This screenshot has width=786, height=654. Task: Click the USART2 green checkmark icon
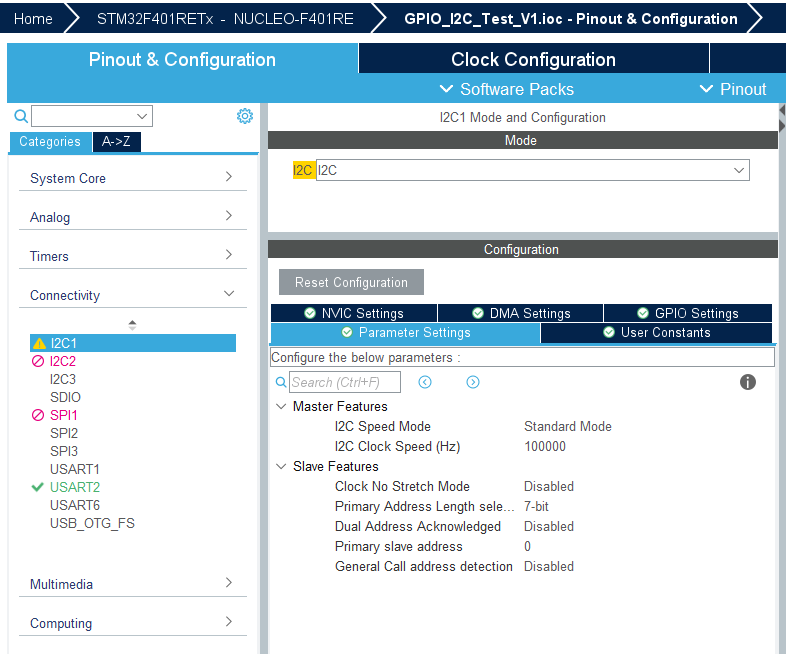(x=38, y=487)
